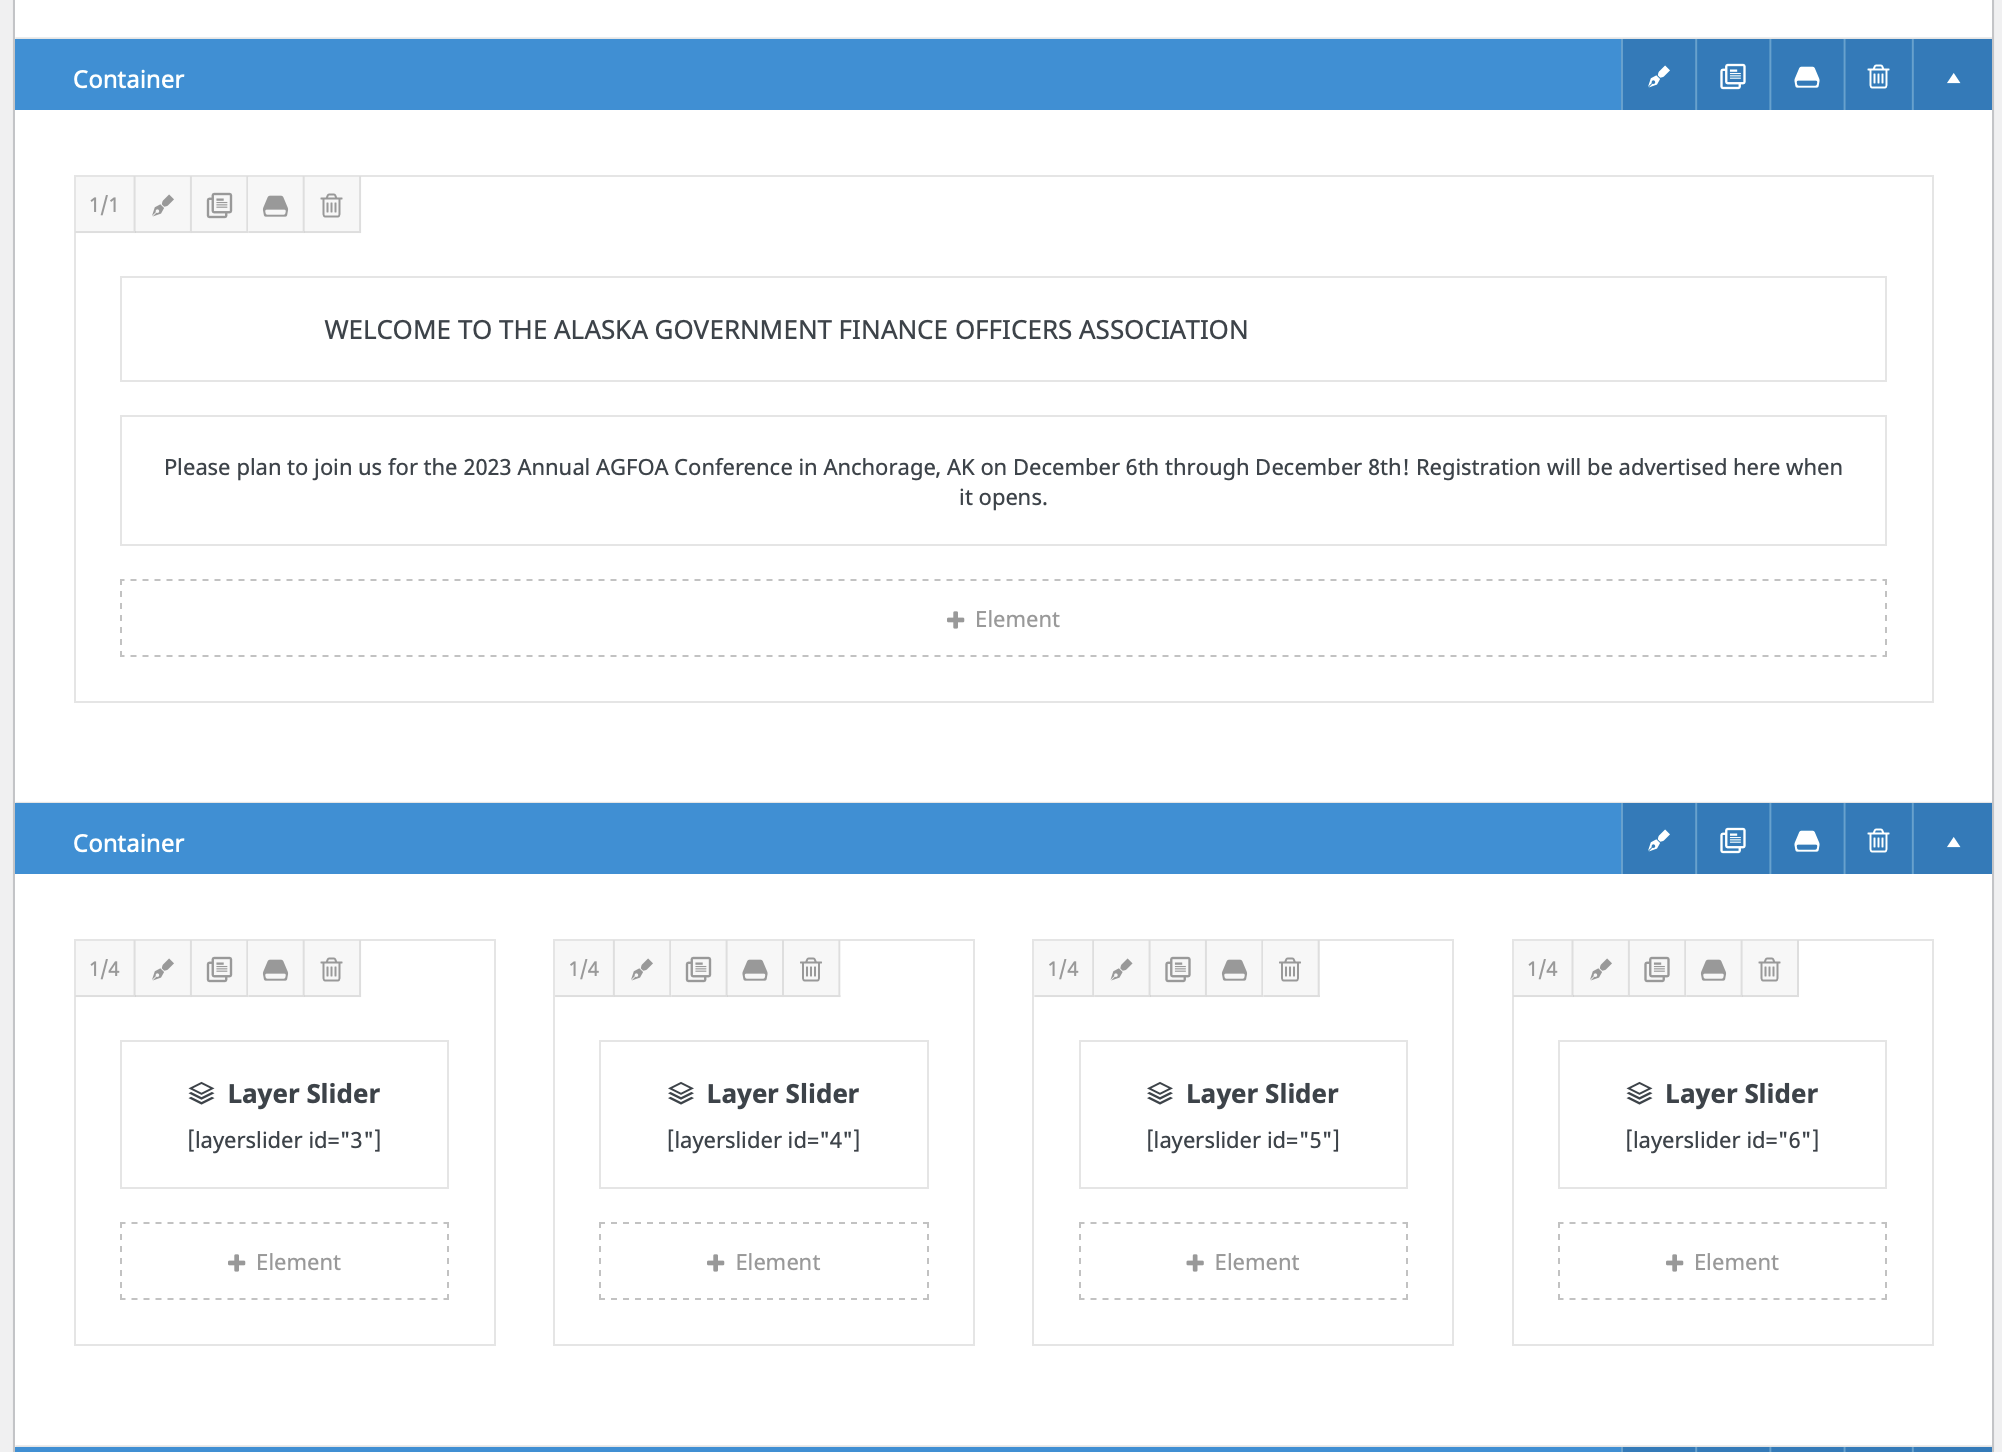Edit the first Container with the pen icon

tap(1659, 76)
